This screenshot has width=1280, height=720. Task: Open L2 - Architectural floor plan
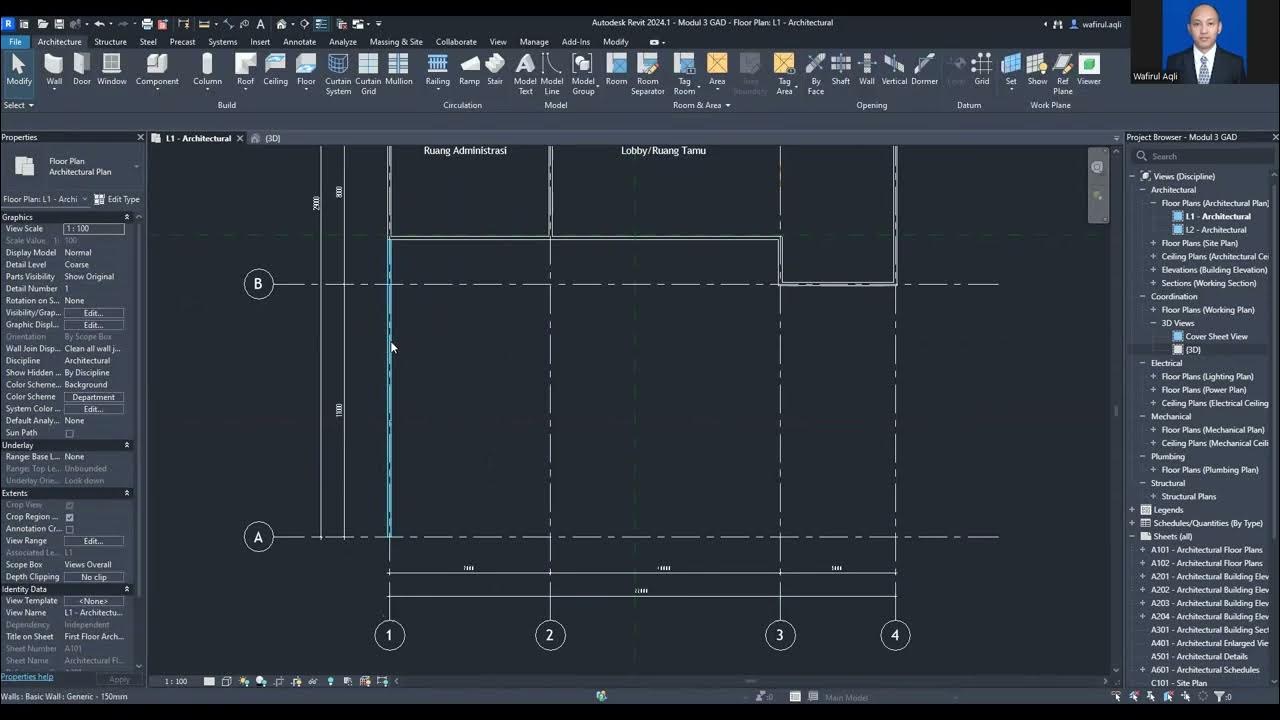1216,230
